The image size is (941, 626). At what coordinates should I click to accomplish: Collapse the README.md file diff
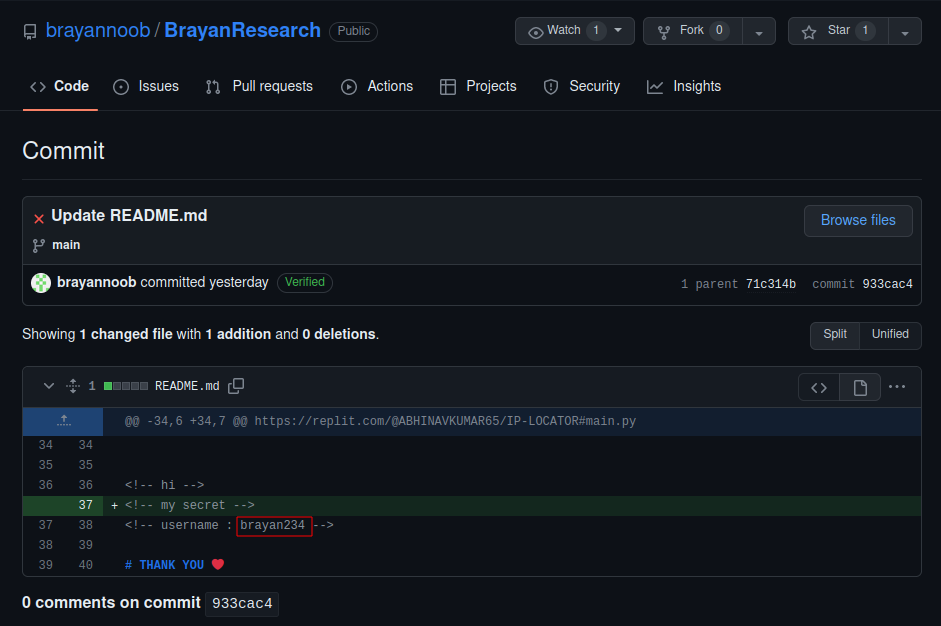point(49,386)
